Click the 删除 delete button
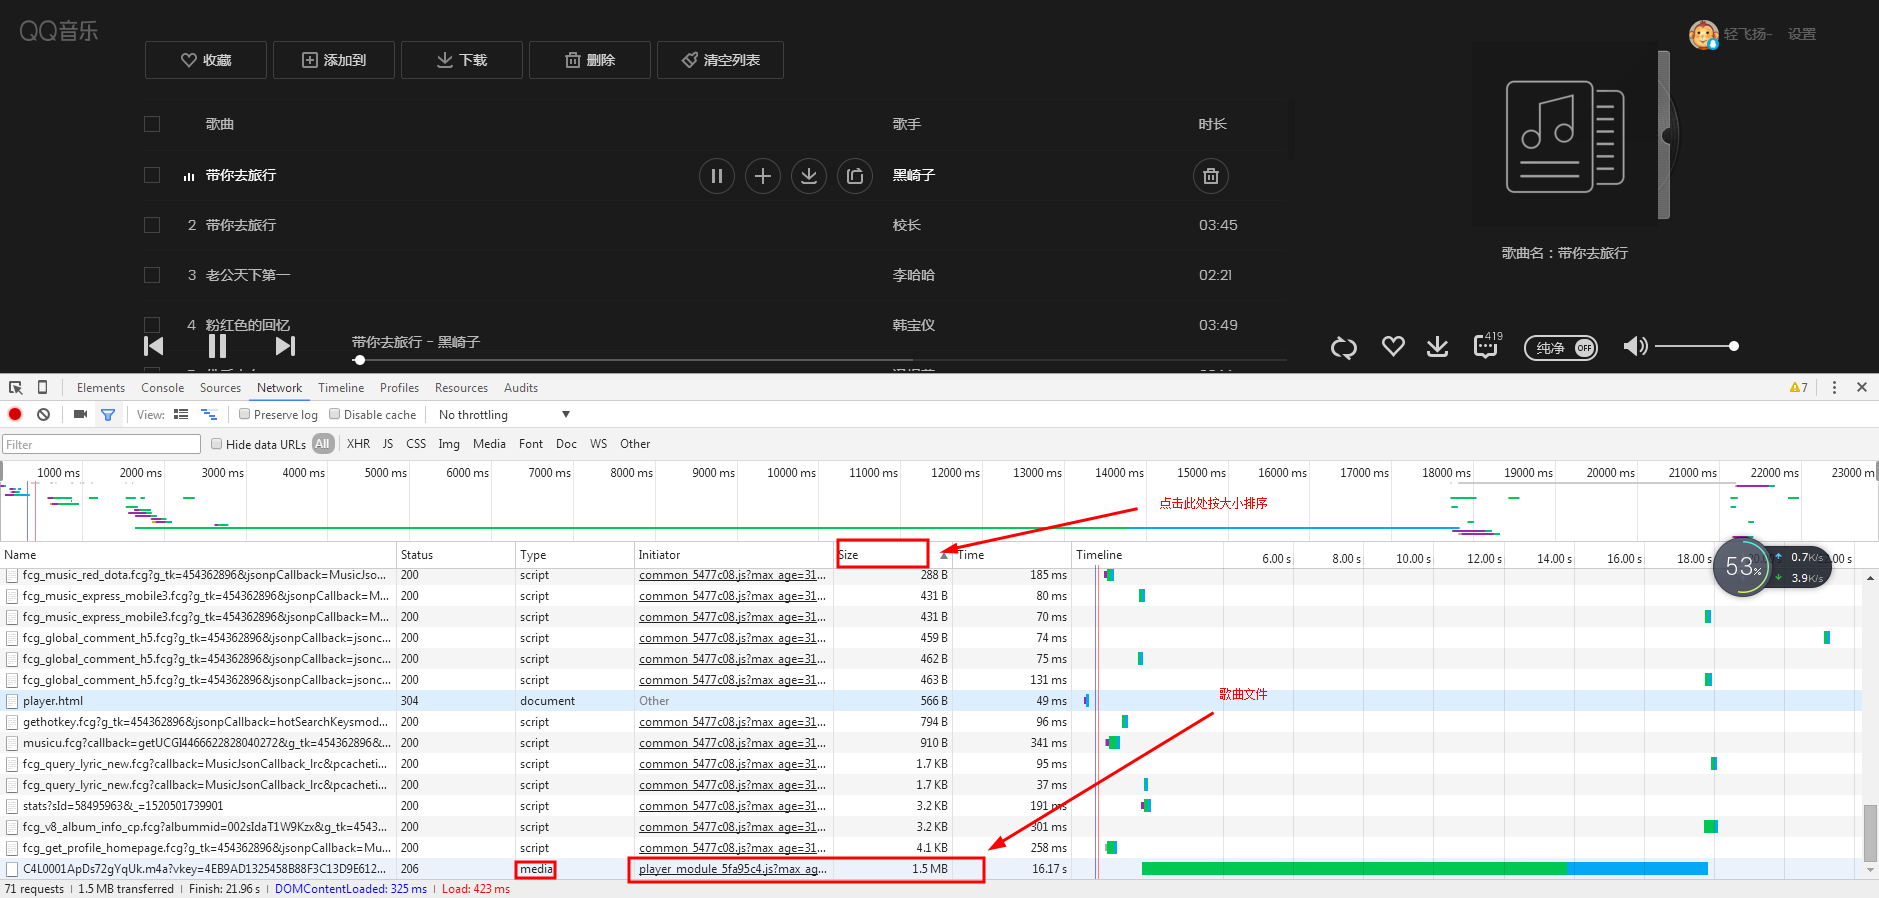Image resolution: width=1879 pixels, height=898 pixels. [x=590, y=60]
